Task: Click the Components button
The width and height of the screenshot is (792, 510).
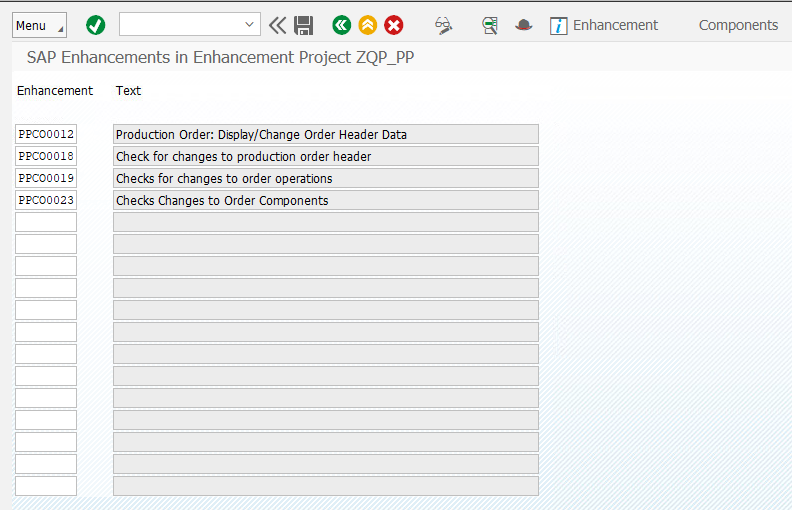Action: (x=738, y=25)
